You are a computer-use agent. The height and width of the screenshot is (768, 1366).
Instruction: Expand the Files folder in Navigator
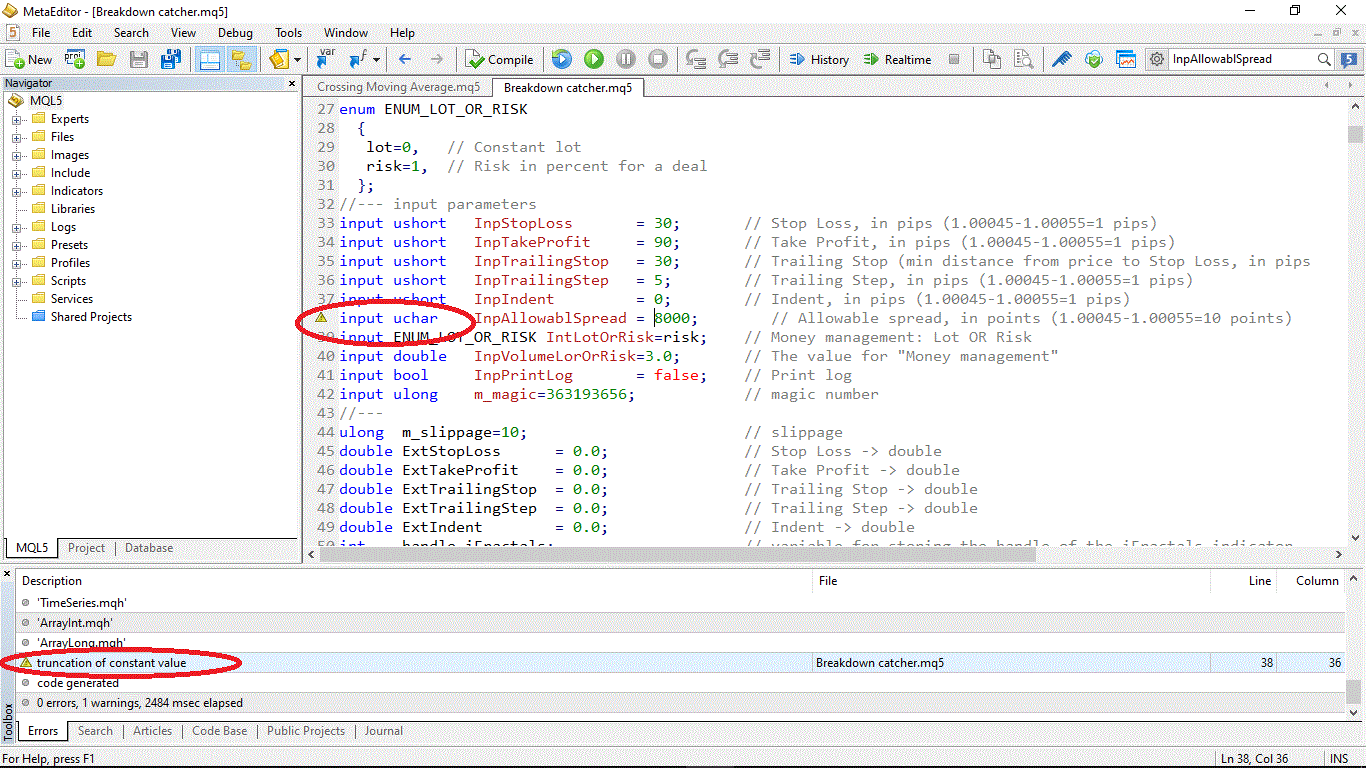point(17,137)
